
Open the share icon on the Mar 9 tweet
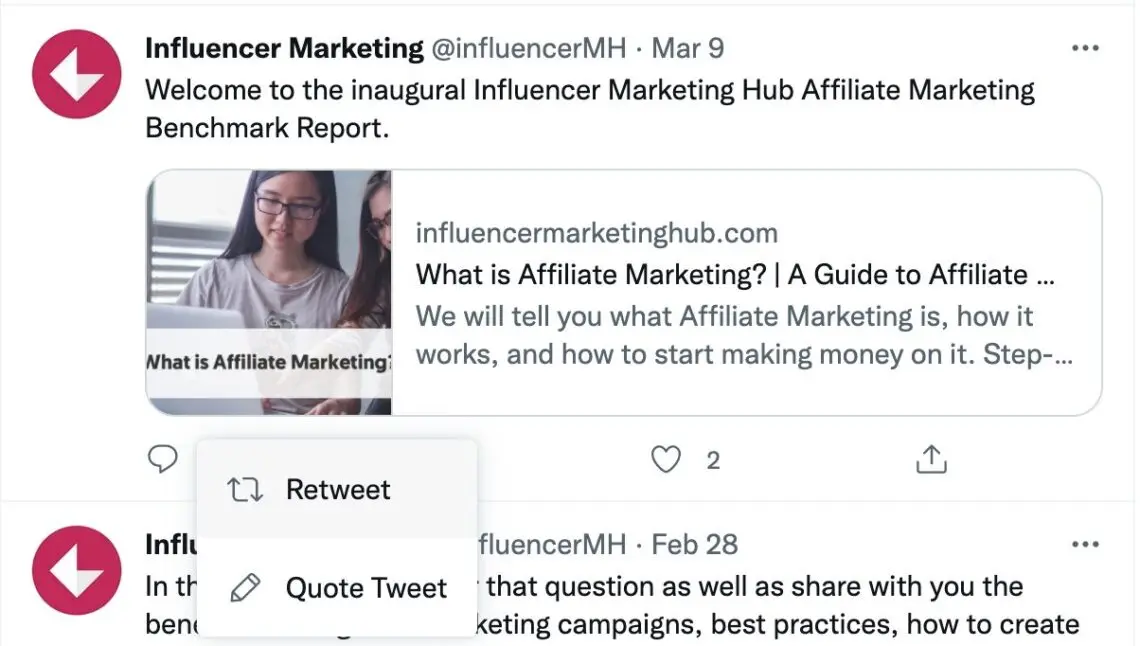tap(931, 459)
